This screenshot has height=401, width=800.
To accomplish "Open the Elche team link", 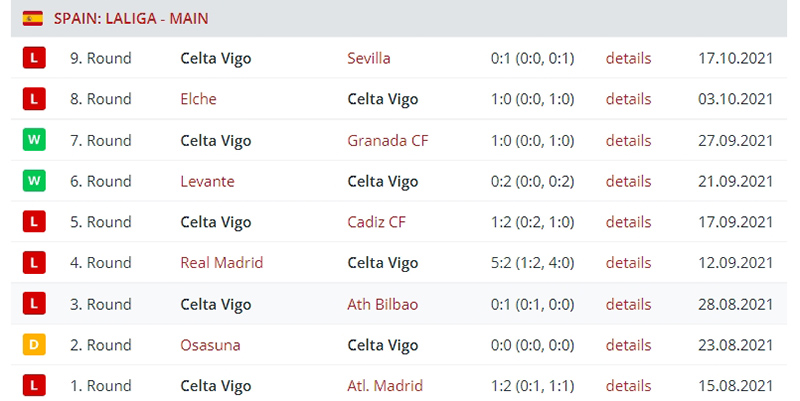I will pos(198,99).
